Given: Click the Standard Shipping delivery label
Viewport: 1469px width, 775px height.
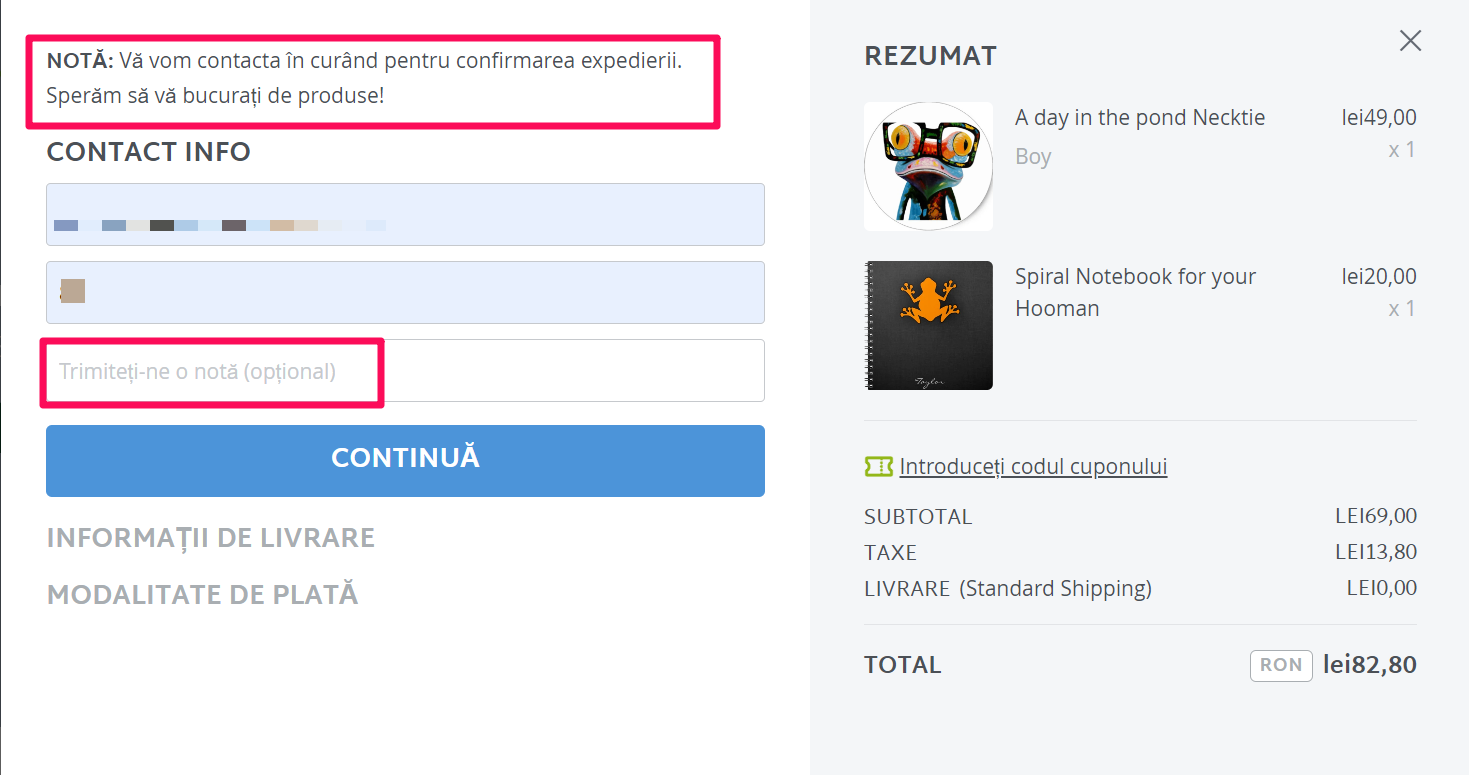Looking at the screenshot, I should [1055, 589].
